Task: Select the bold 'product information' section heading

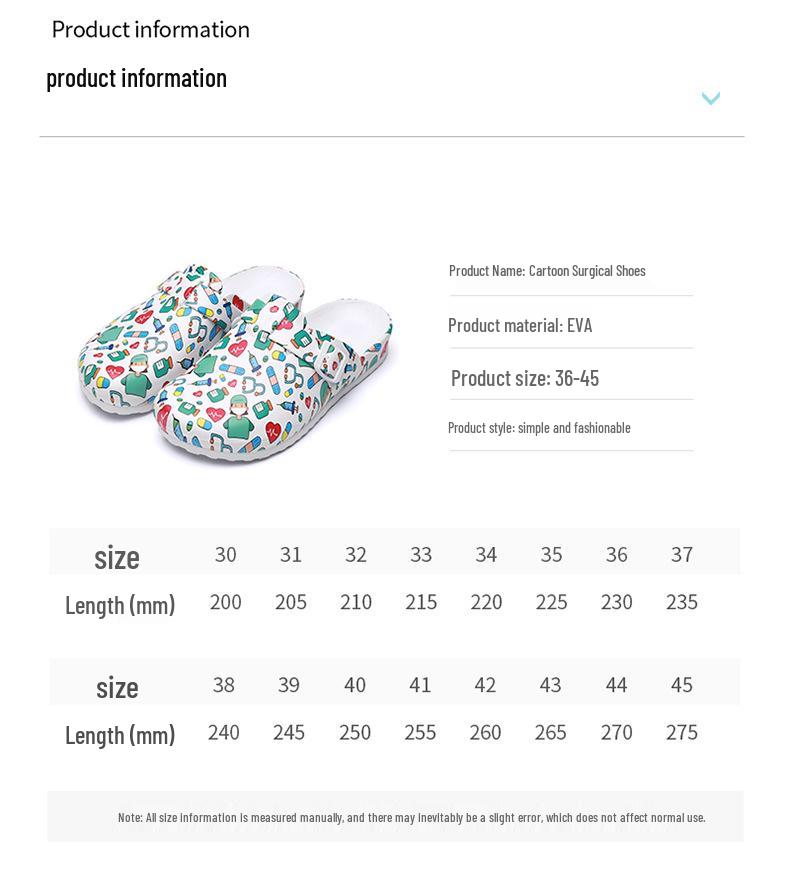Action: 136,78
